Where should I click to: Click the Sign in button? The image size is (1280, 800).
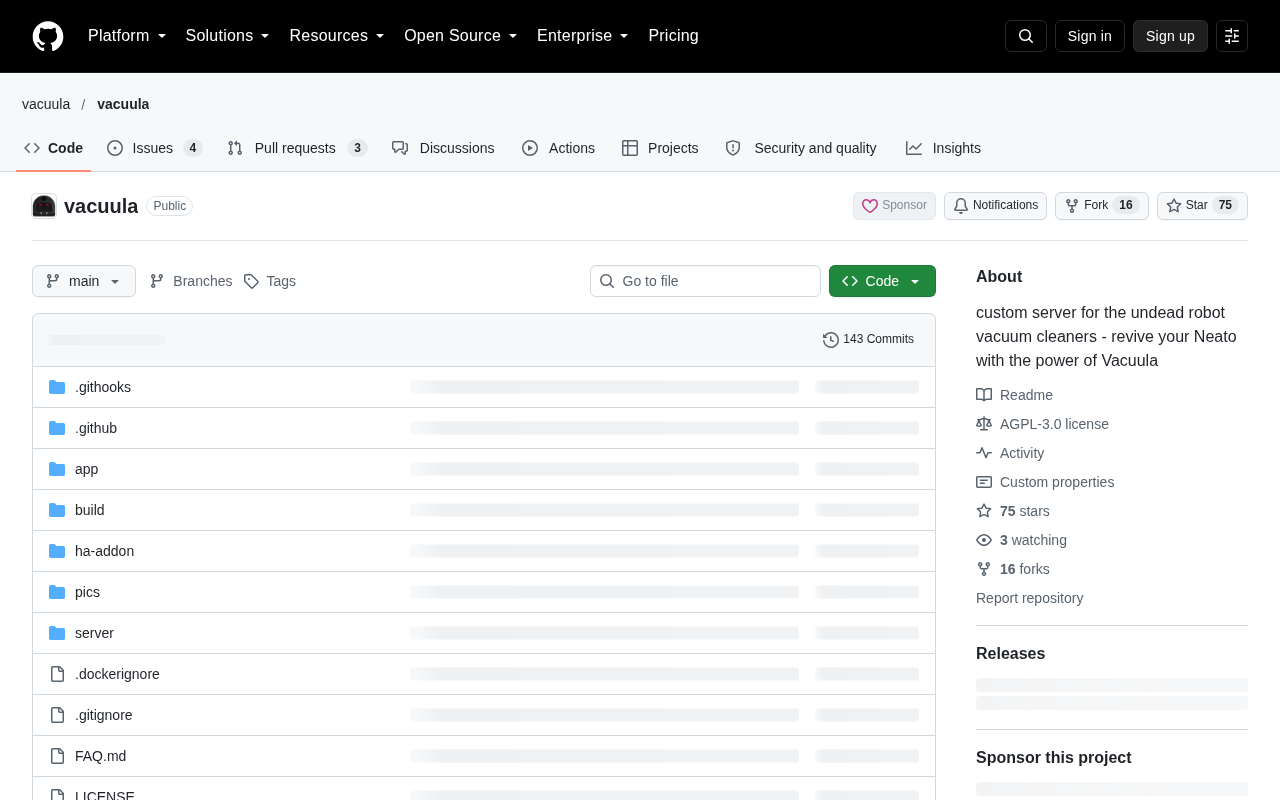pos(1090,36)
